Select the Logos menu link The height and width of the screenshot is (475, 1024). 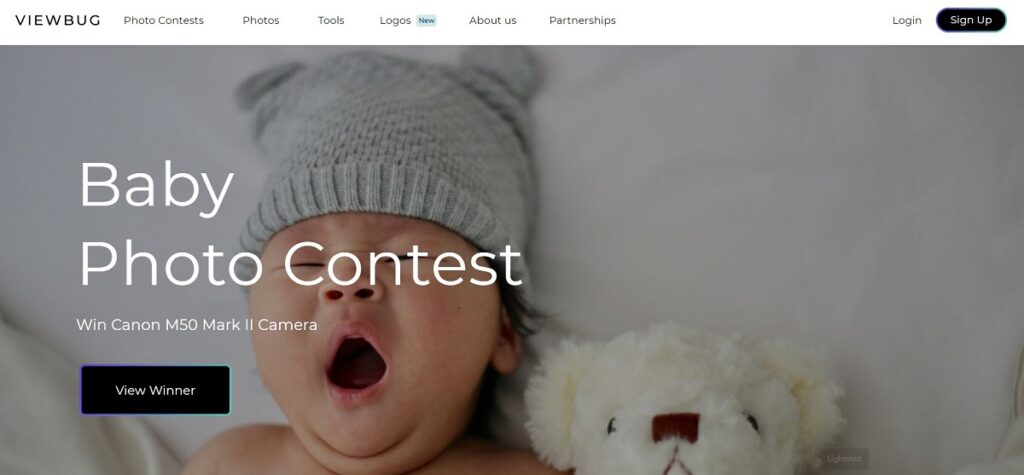395,20
